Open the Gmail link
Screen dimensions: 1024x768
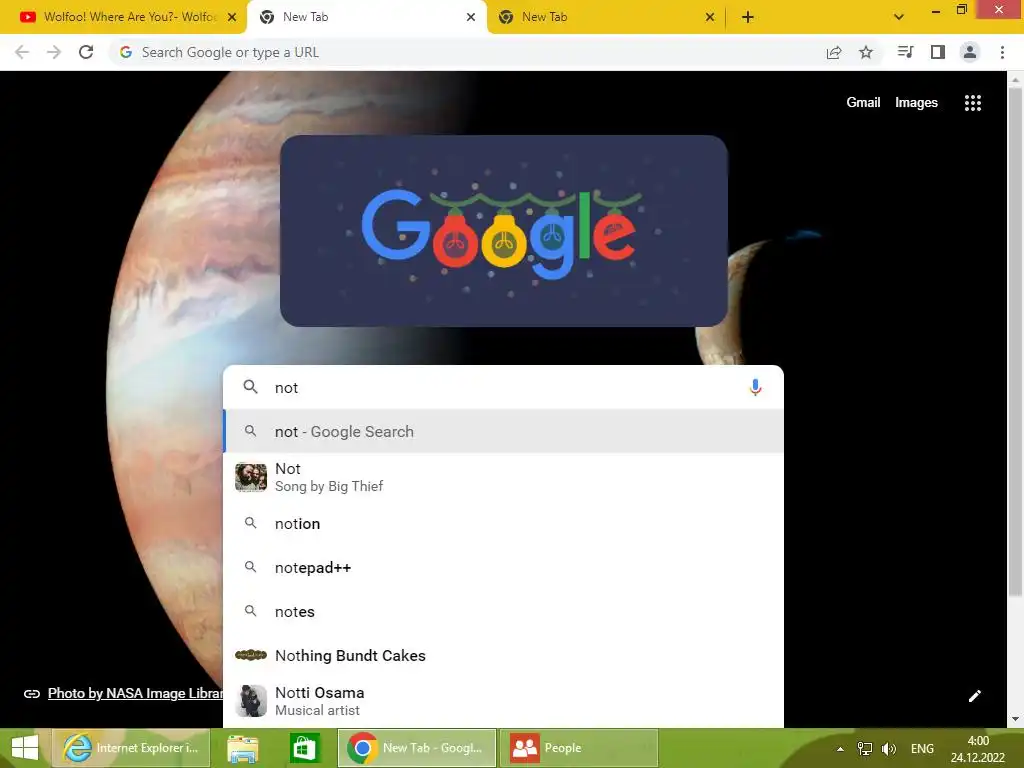(863, 103)
